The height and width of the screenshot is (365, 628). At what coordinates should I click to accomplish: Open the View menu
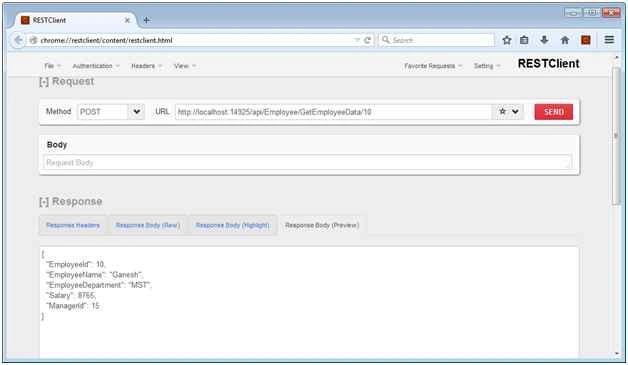coord(185,66)
